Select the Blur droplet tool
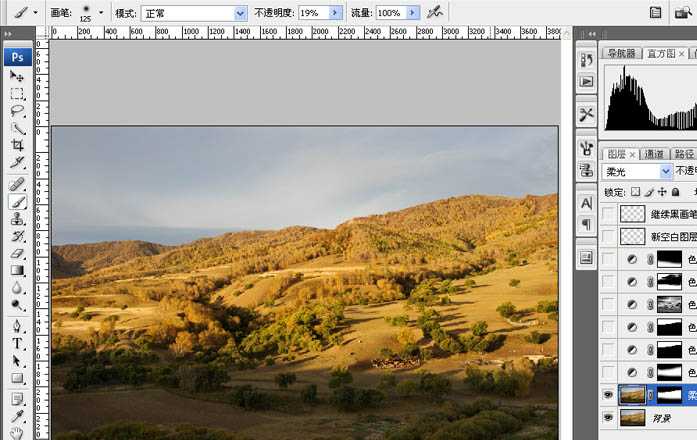697x440 pixels. click(x=17, y=288)
